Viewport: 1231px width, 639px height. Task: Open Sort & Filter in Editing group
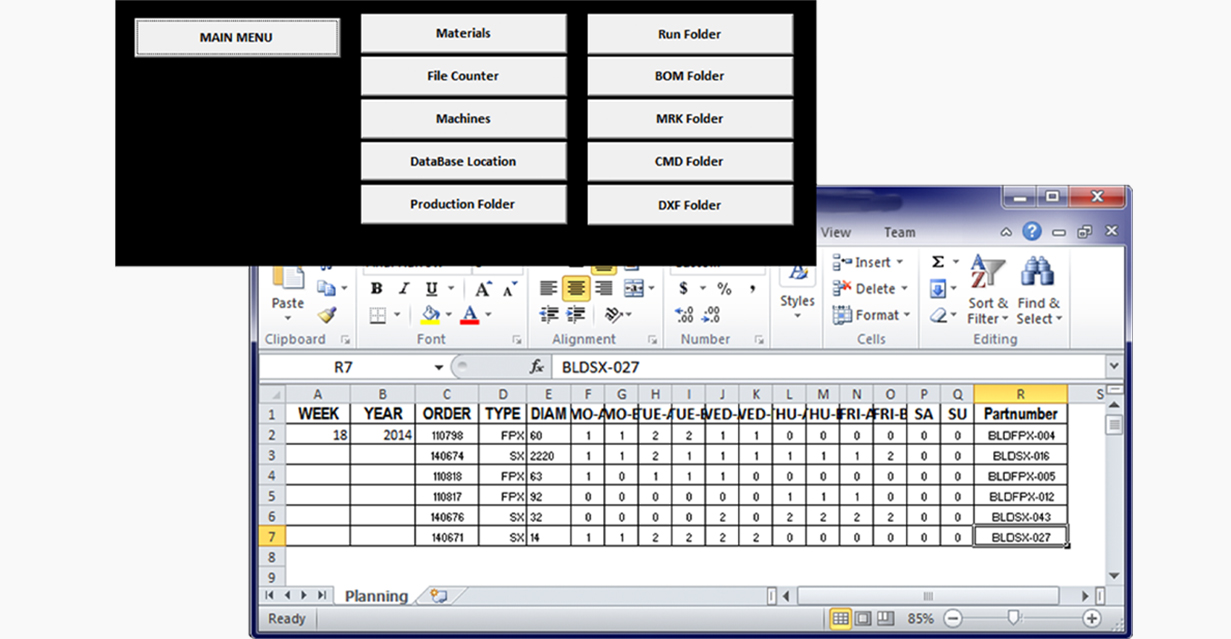987,290
